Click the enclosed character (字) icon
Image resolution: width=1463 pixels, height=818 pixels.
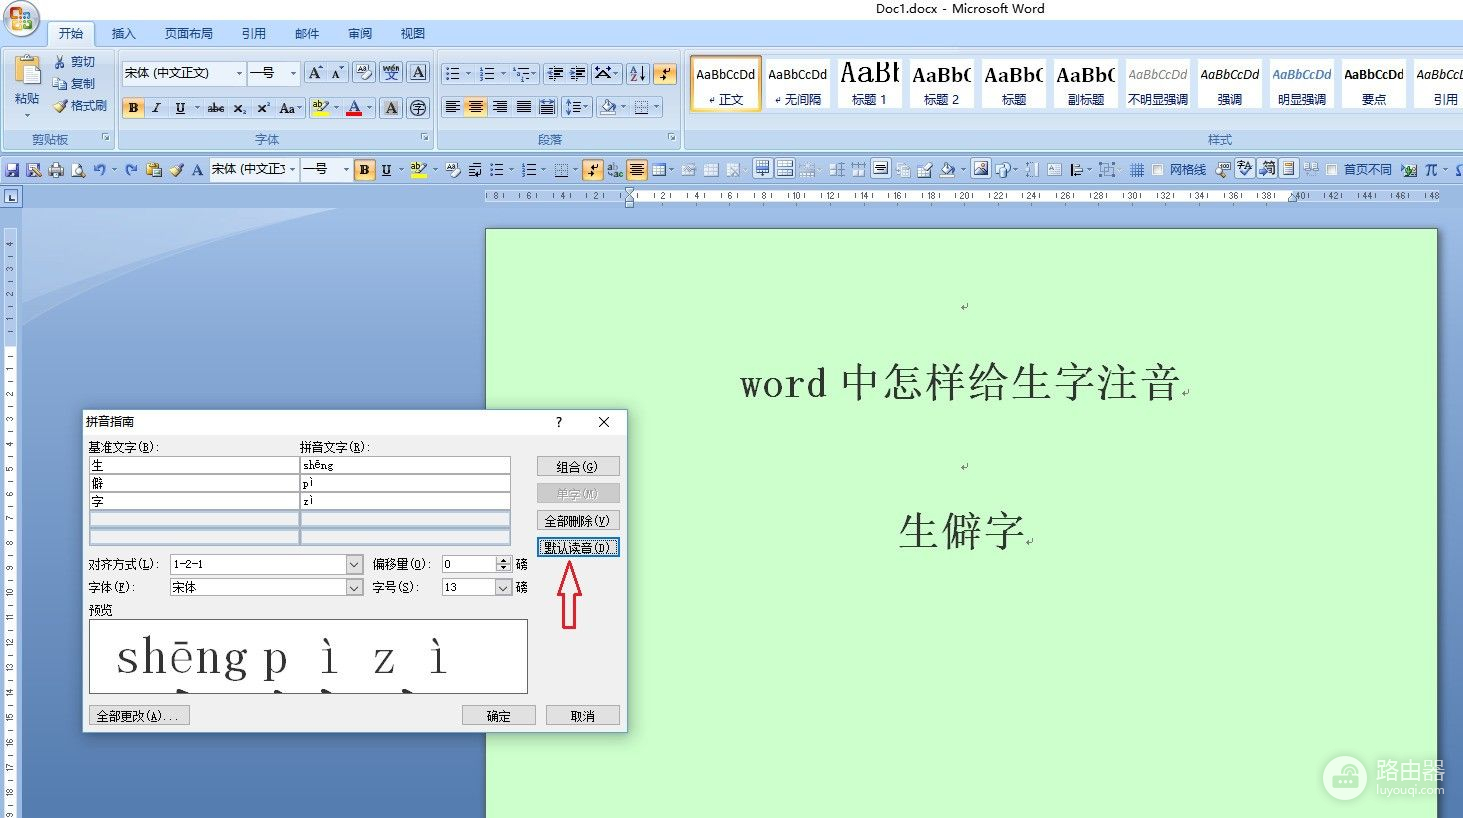pos(418,108)
